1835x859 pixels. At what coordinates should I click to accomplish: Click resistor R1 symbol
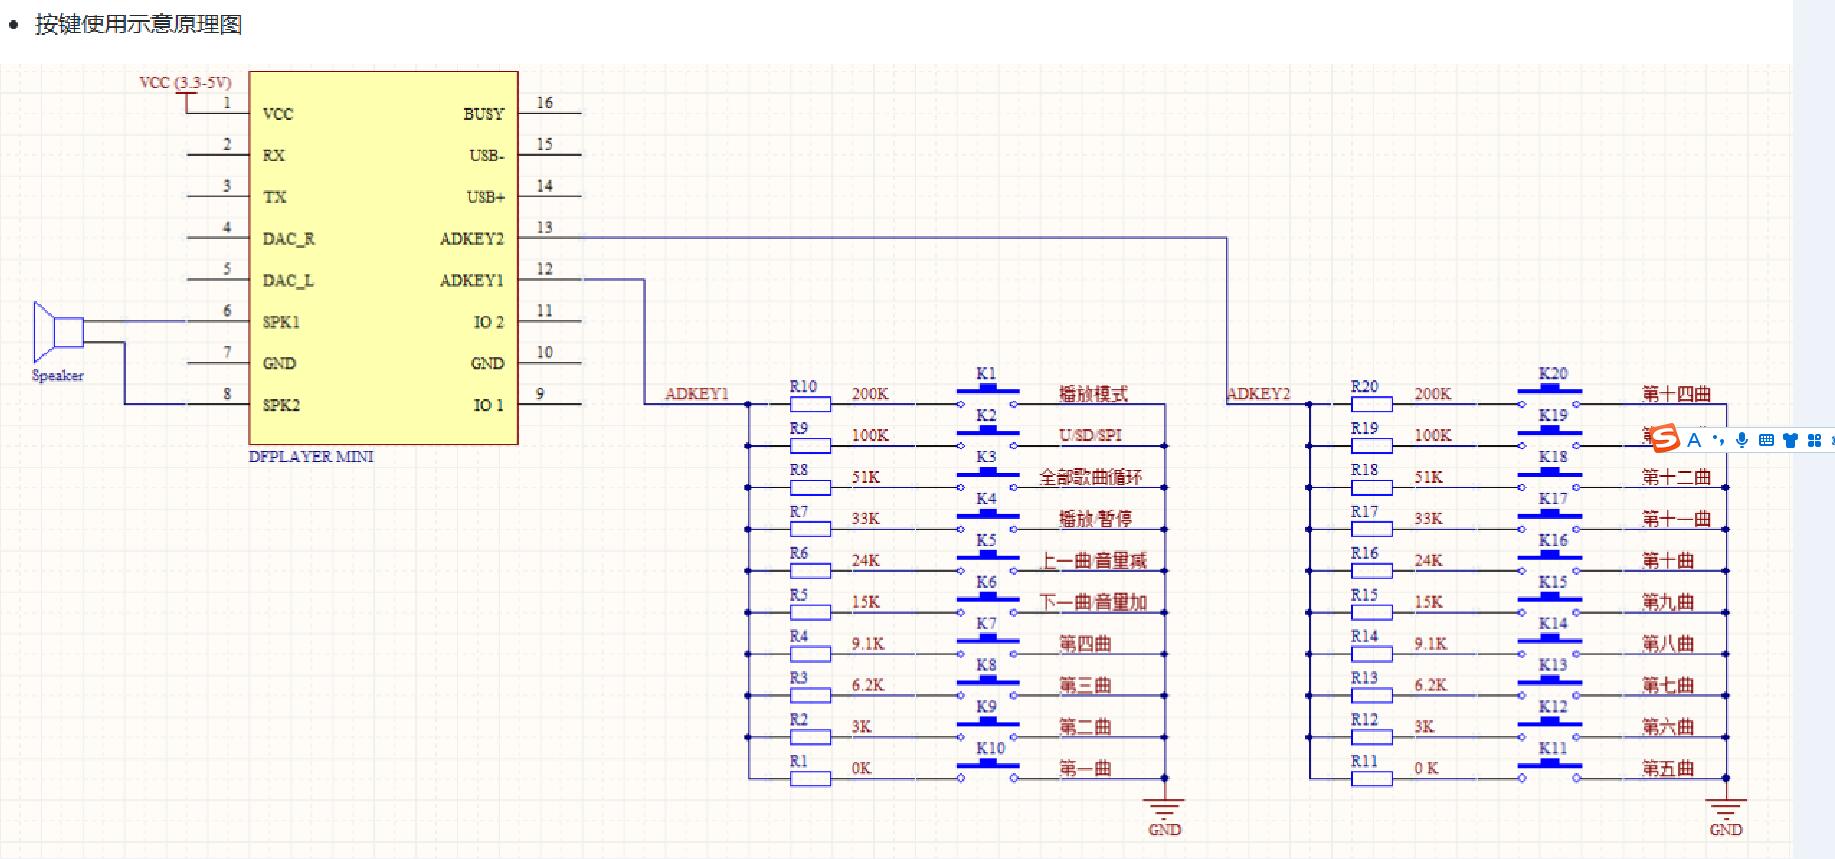pyautogui.click(x=810, y=779)
